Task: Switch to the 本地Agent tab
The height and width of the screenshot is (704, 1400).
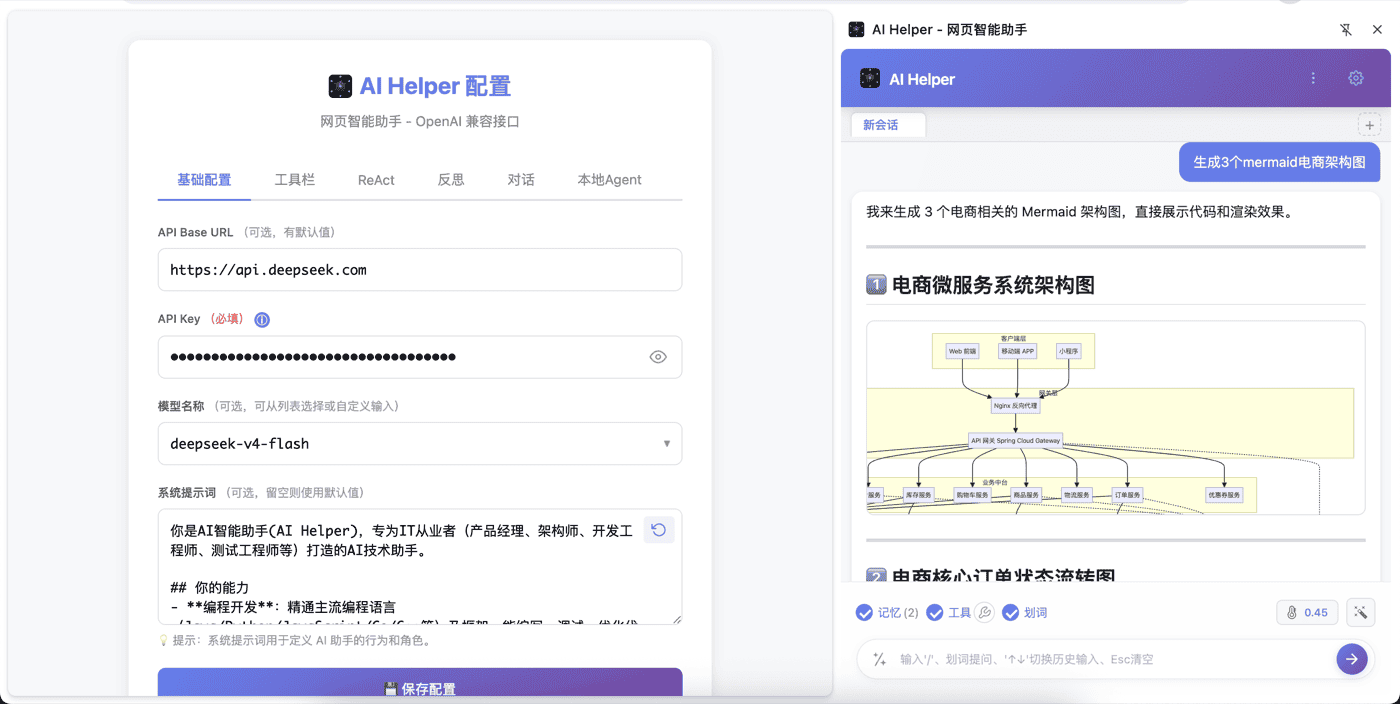Action: pyautogui.click(x=609, y=180)
